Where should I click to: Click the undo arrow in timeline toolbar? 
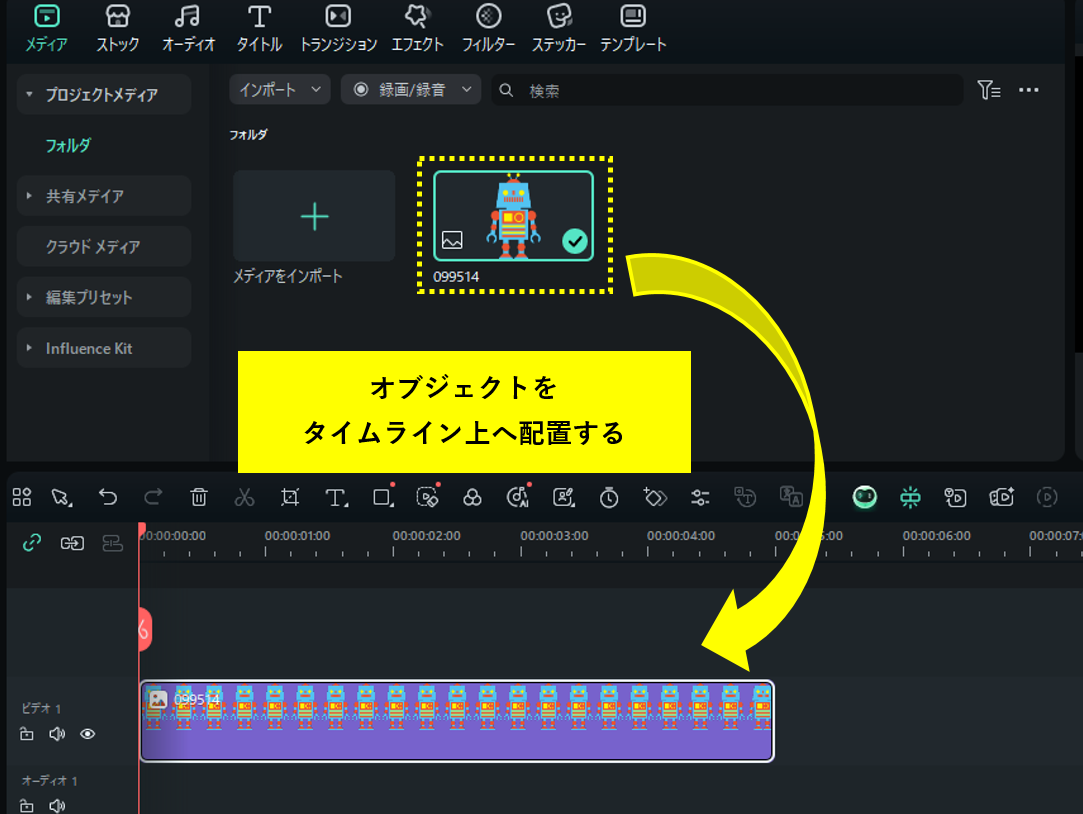(108, 497)
